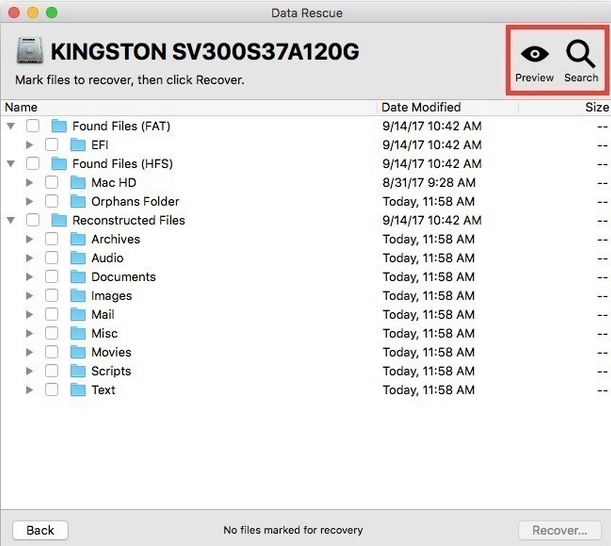Select the Movies folder icon

pyautogui.click(x=78, y=352)
